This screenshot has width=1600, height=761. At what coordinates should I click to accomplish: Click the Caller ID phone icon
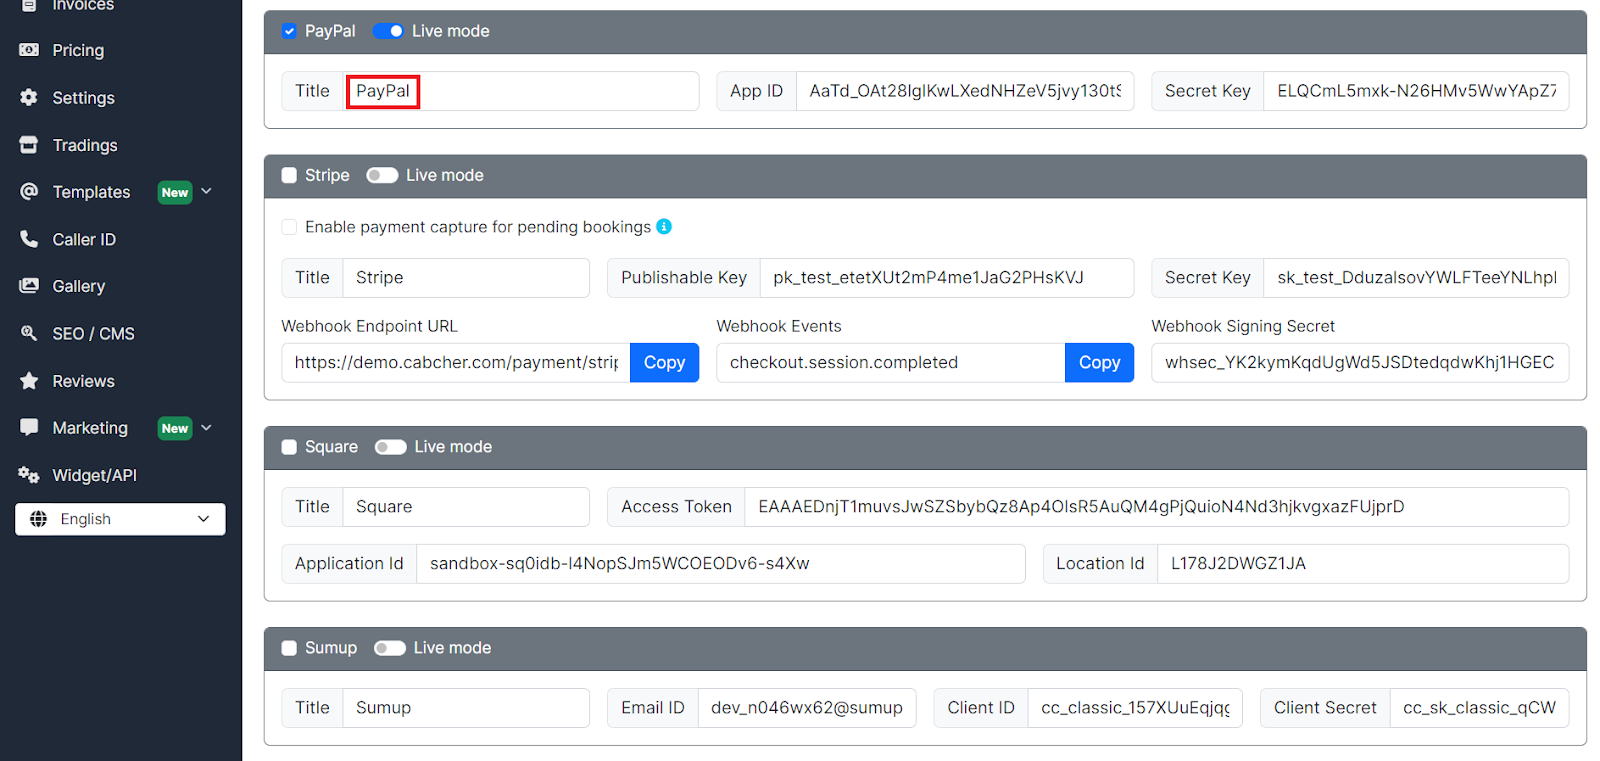[x=29, y=239]
